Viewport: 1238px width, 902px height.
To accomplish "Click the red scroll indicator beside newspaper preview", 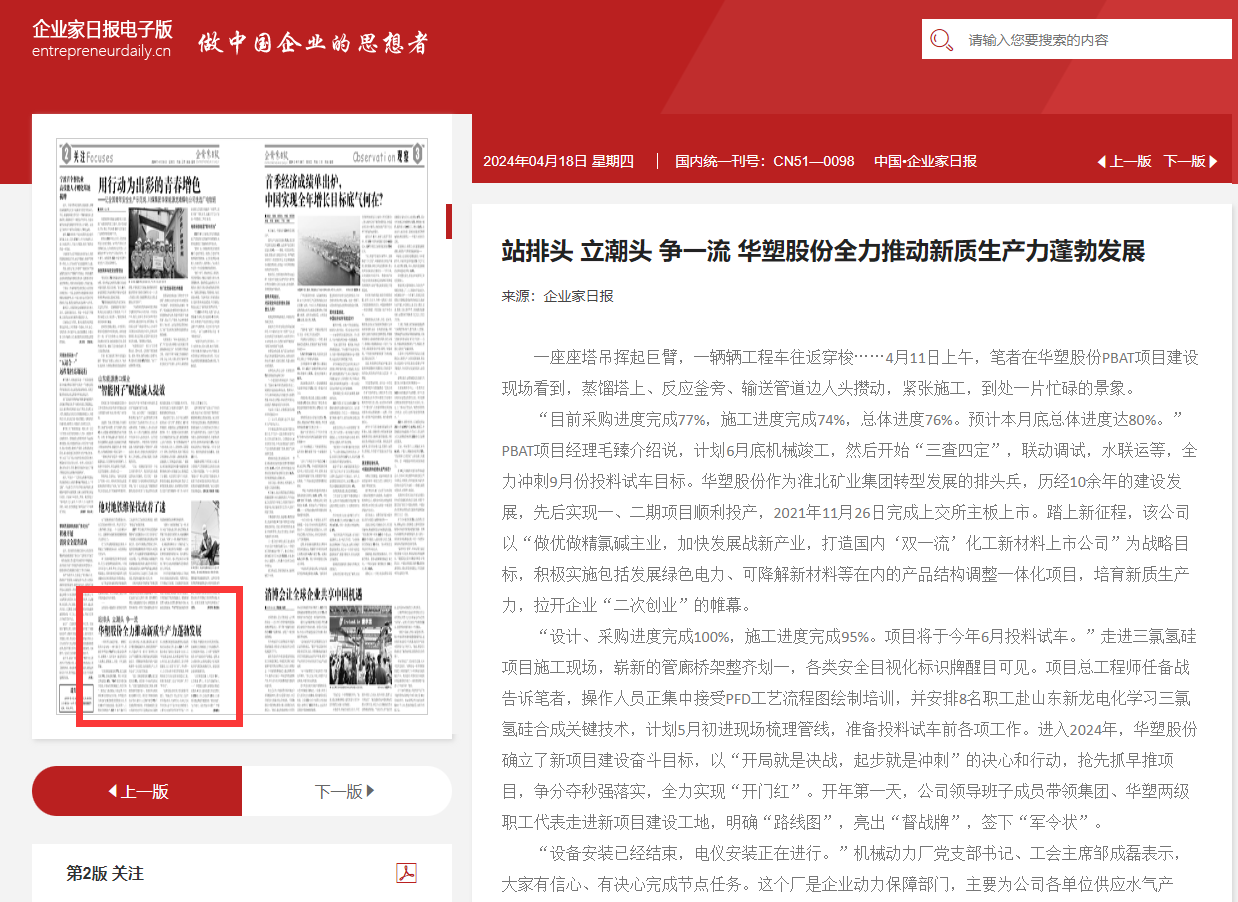I will pos(449,221).
